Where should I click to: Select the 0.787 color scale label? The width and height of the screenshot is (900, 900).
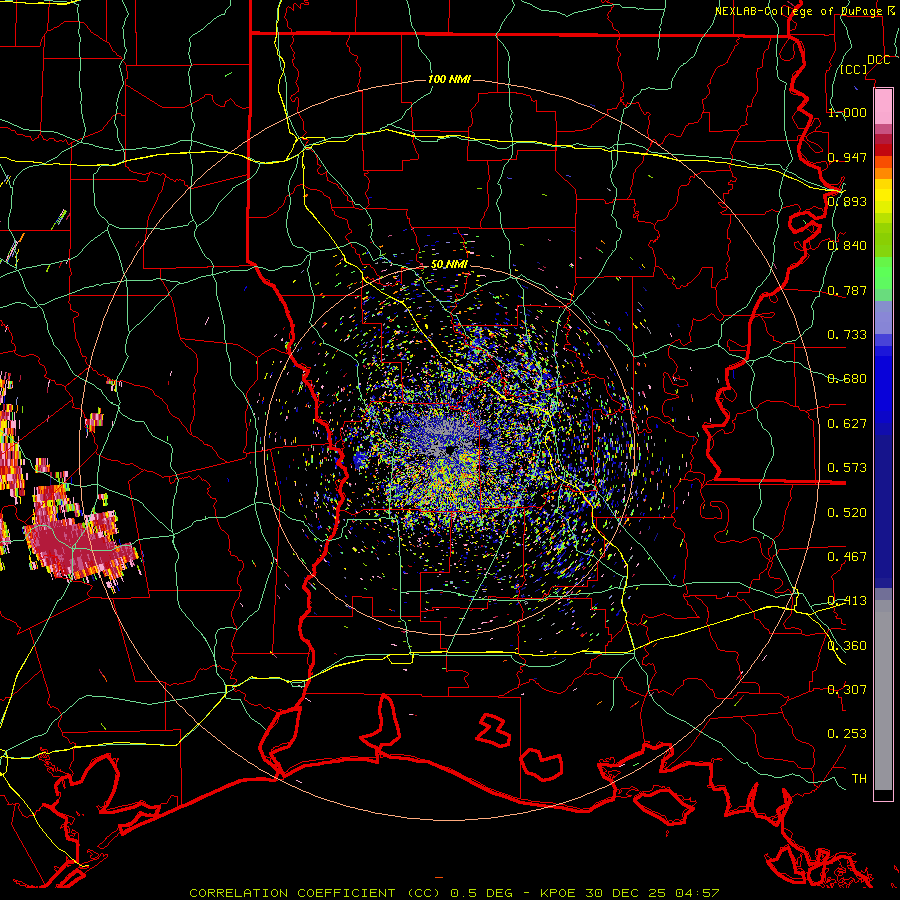point(847,290)
